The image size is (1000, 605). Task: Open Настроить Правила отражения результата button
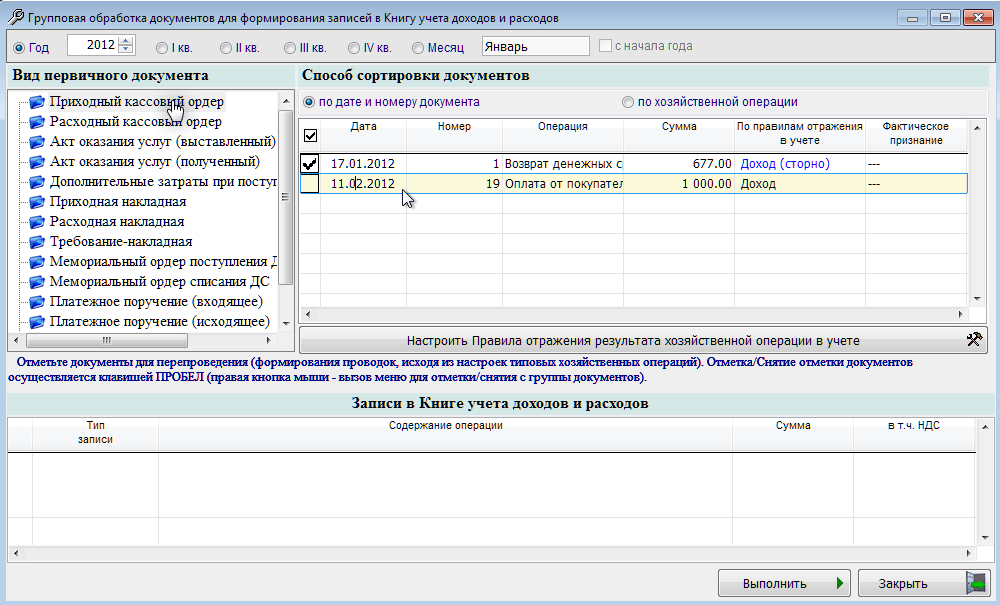click(x=643, y=340)
